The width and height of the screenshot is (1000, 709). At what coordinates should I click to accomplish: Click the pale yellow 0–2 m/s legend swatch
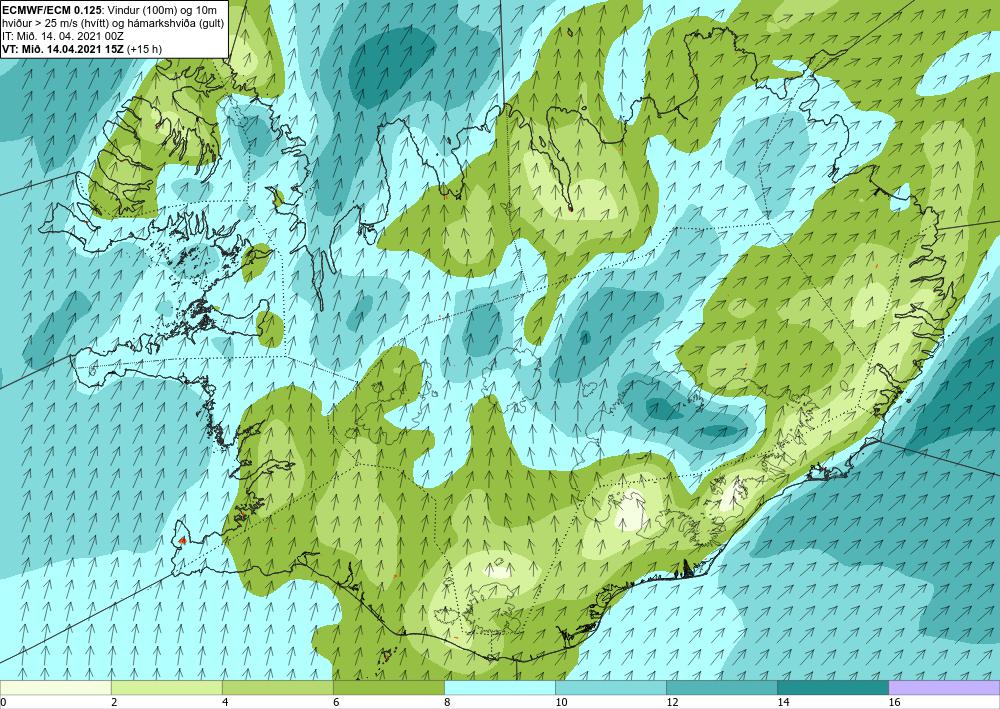pos(55,688)
